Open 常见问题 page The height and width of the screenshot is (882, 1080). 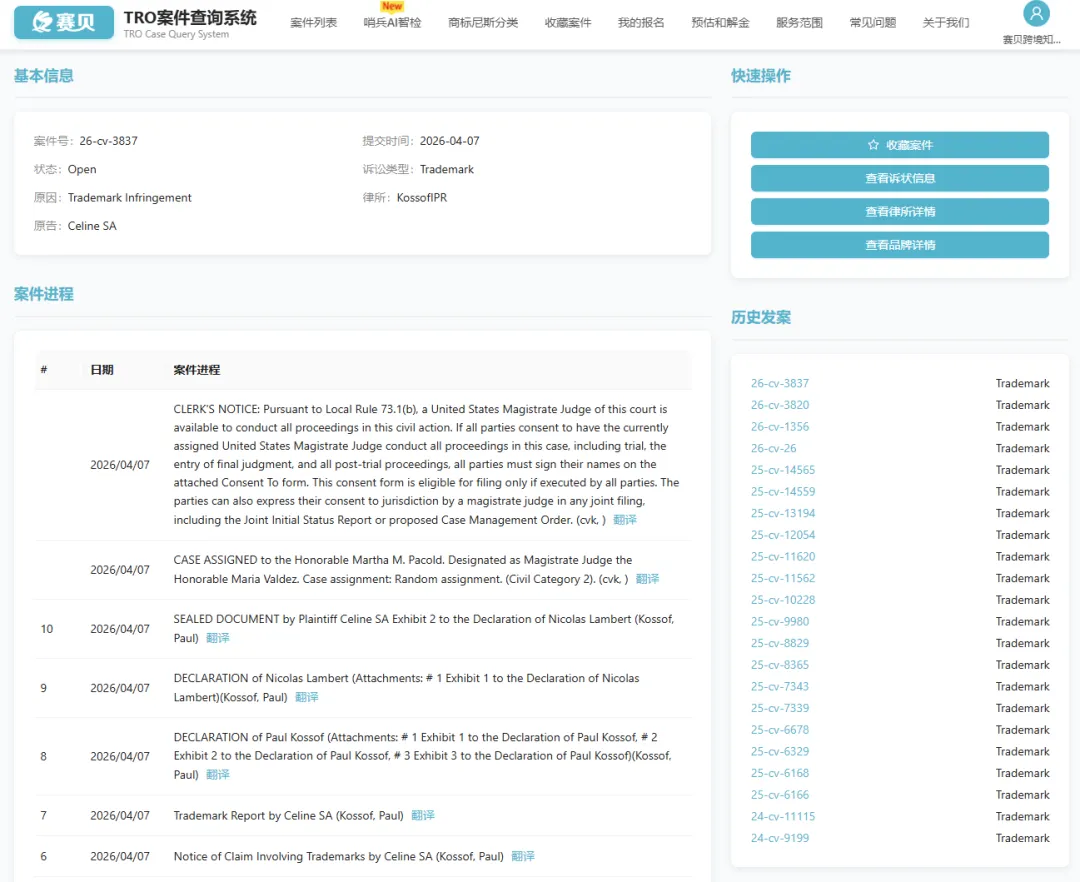click(873, 23)
